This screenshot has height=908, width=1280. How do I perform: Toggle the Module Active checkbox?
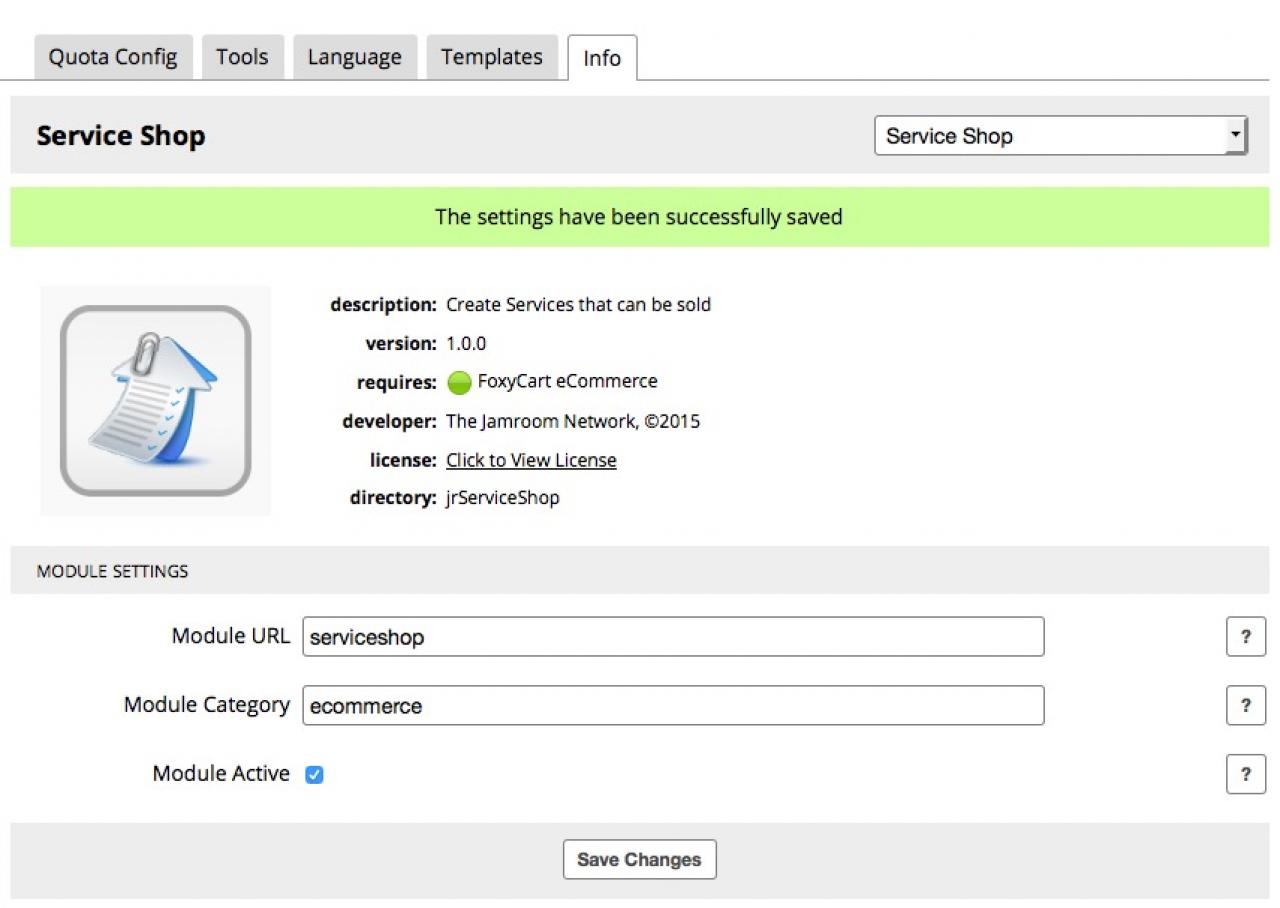(x=314, y=774)
